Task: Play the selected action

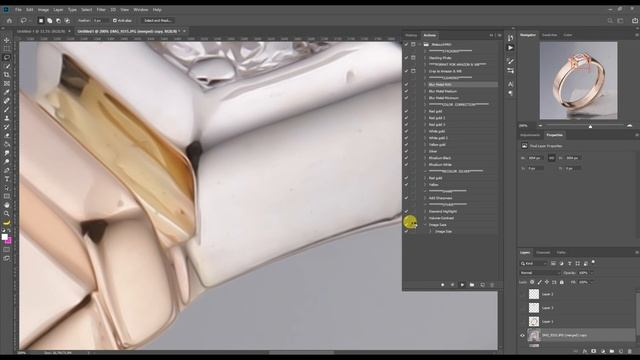Action: pos(462,285)
